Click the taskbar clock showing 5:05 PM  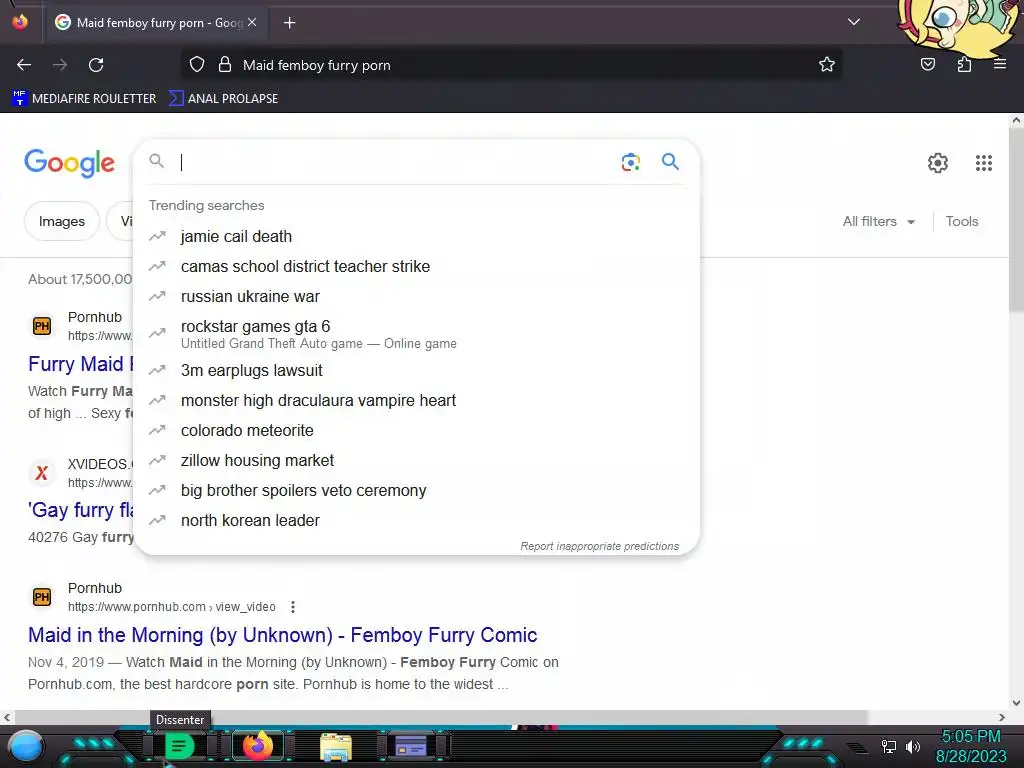971,746
